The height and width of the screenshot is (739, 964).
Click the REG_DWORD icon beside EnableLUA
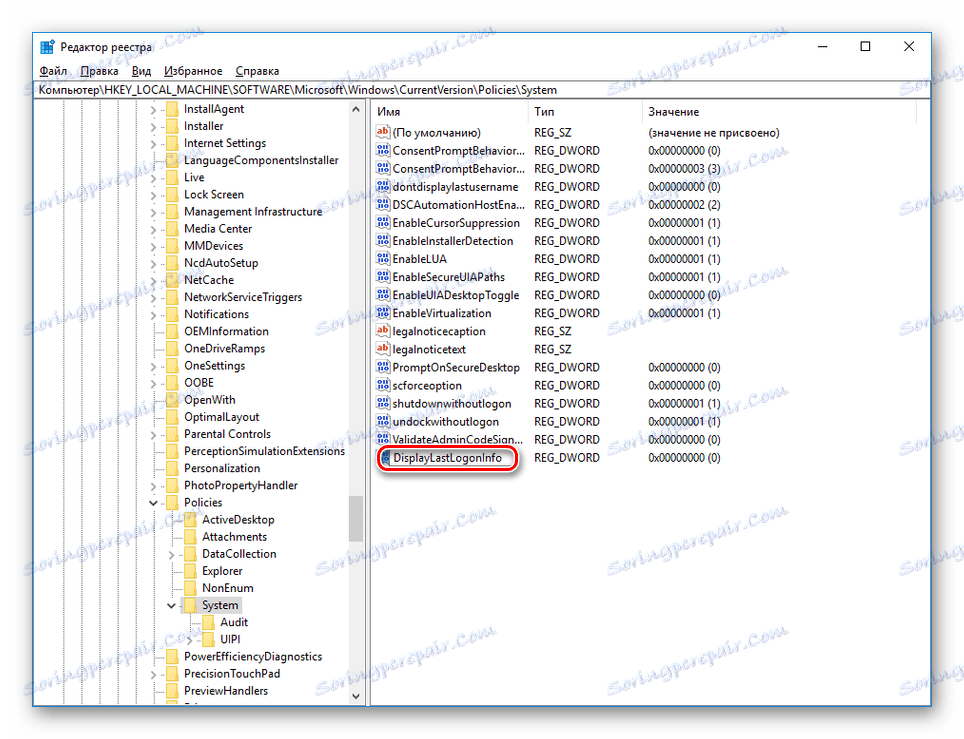[384, 258]
